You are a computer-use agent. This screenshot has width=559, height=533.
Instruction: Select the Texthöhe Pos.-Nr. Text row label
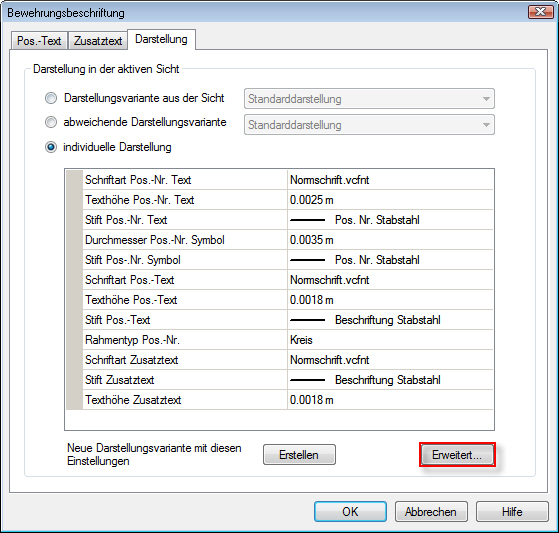(x=185, y=200)
